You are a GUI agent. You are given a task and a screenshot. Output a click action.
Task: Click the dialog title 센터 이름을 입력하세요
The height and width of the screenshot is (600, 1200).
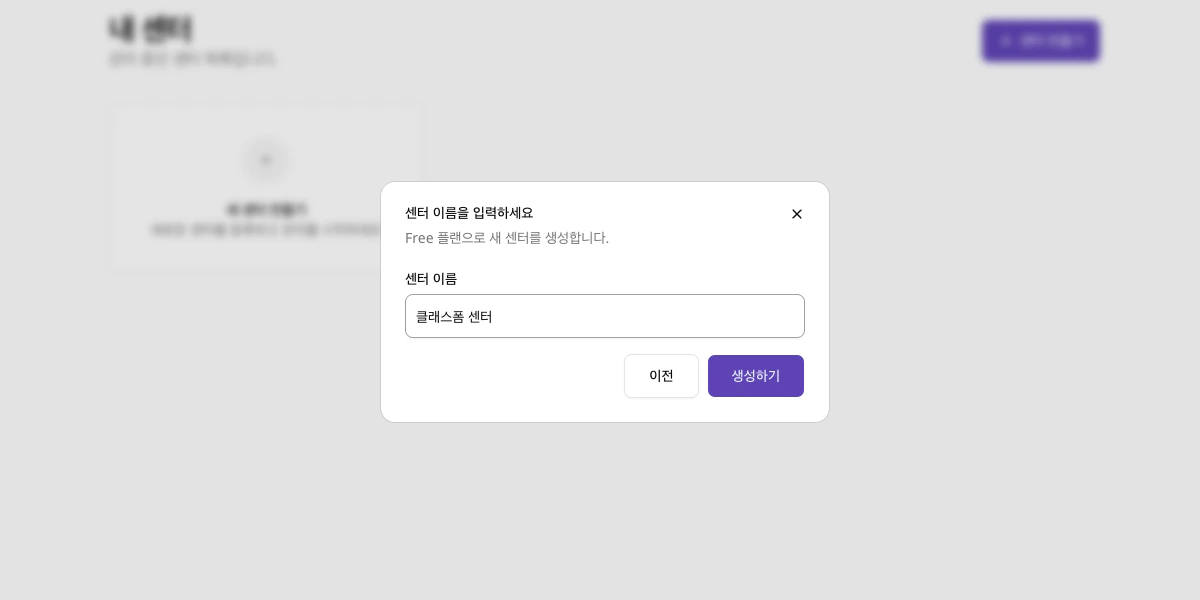tap(469, 213)
